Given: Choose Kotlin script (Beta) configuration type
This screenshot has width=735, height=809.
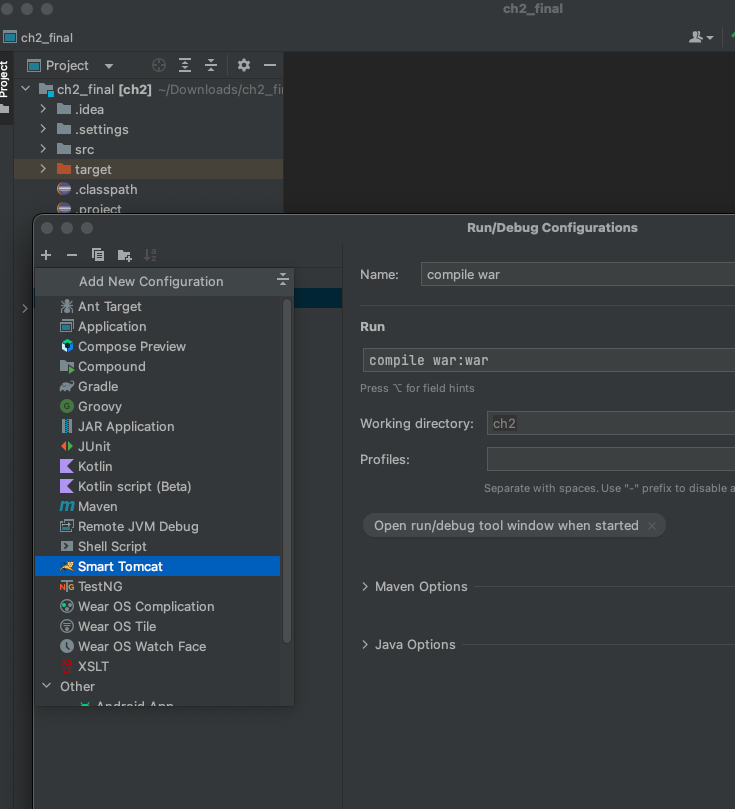Looking at the screenshot, I should click(x=157, y=487).
